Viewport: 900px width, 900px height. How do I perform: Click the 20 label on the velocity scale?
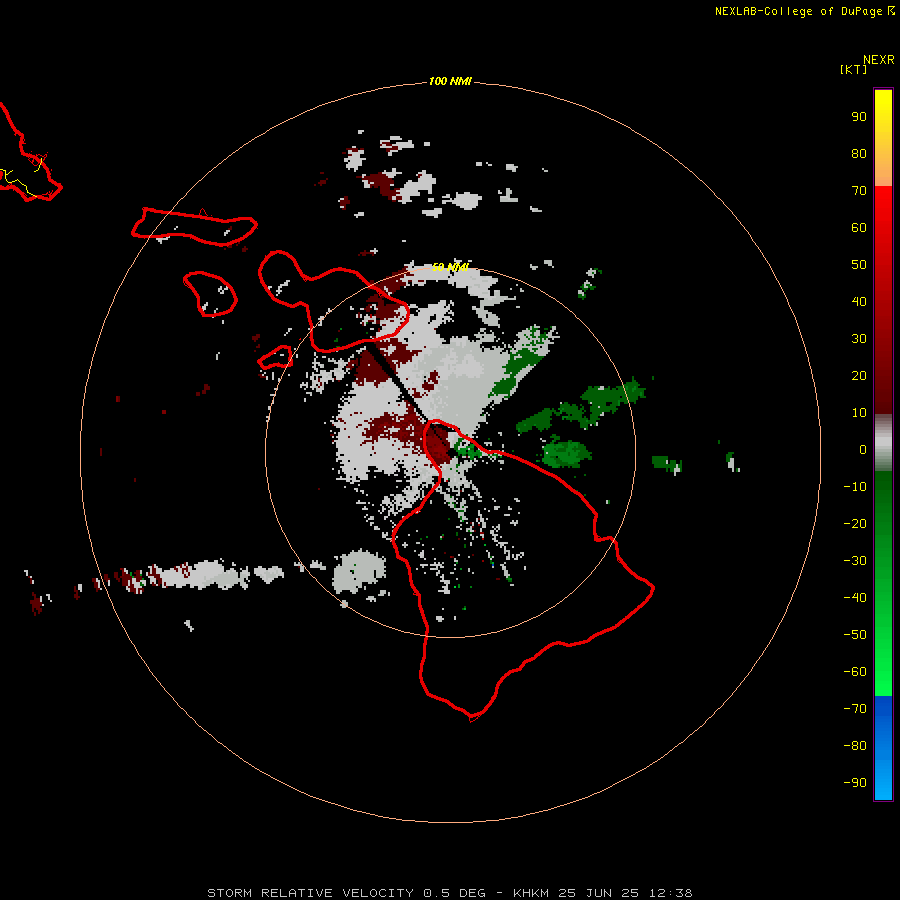[x=859, y=375]
